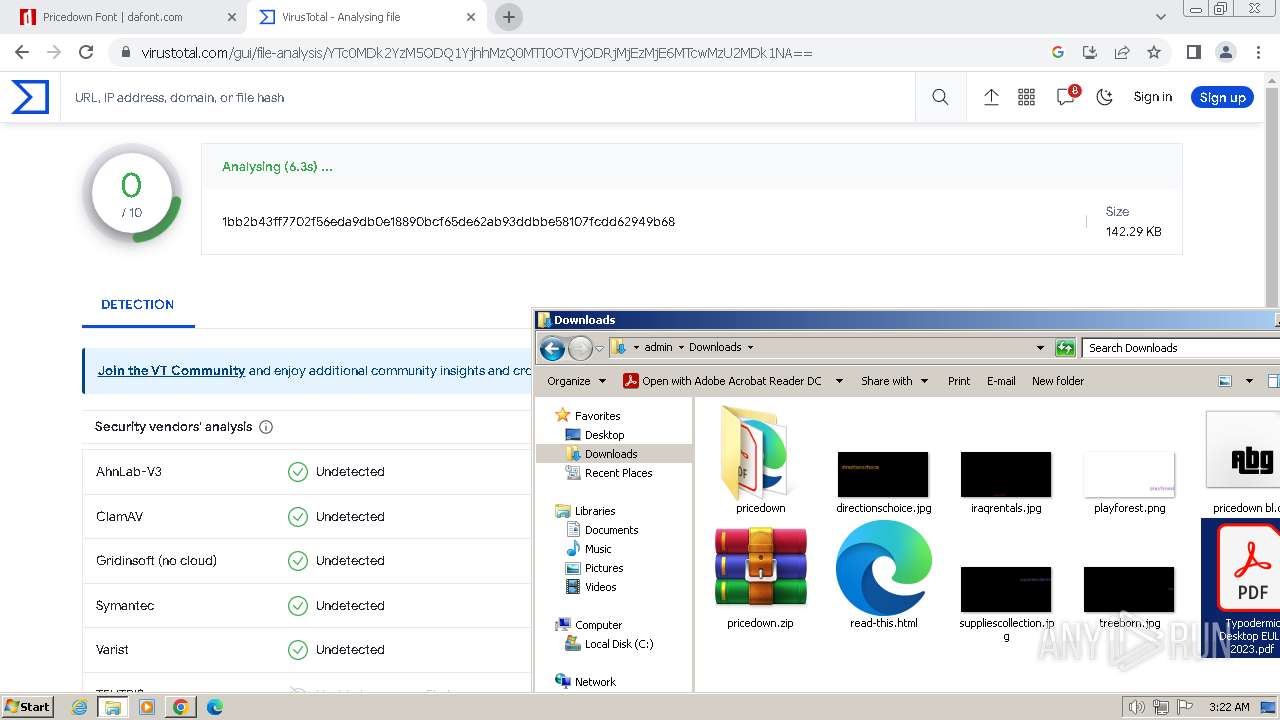The width and height of the screenshot is (1280, 720).
Task: Select the directionschoice.jpg file
Action: point(883,481)
